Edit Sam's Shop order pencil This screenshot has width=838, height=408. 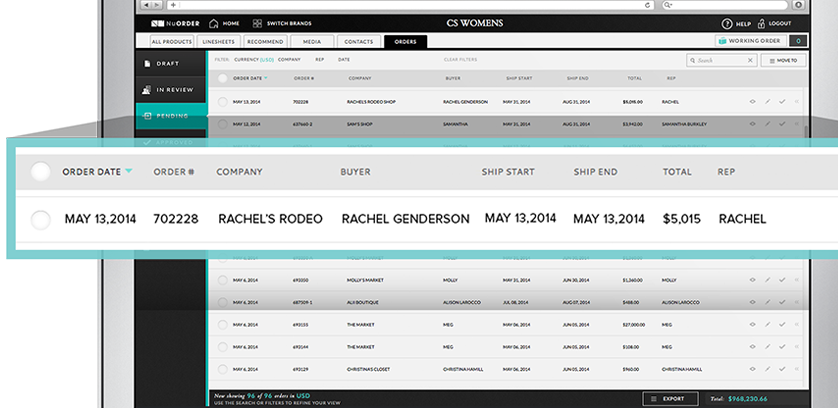click(x=767, y=124)
